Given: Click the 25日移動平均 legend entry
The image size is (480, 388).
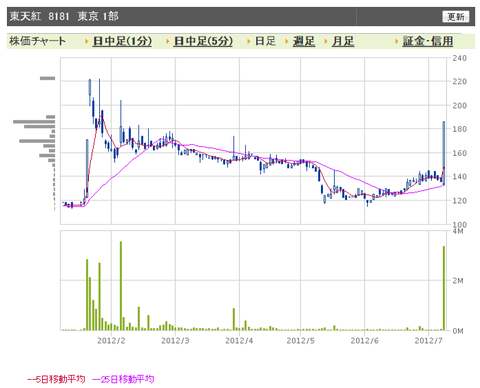Looking at the screenshot, I should (x=123, y=379).
